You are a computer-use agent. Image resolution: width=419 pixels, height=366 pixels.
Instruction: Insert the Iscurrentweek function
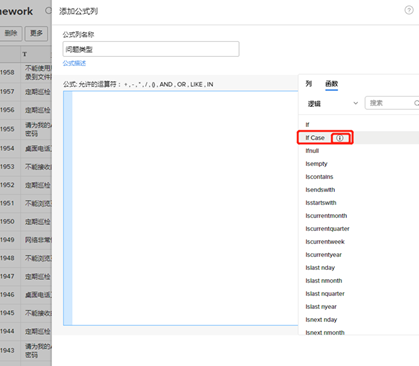pyautogui.click(x=325, y=242)
